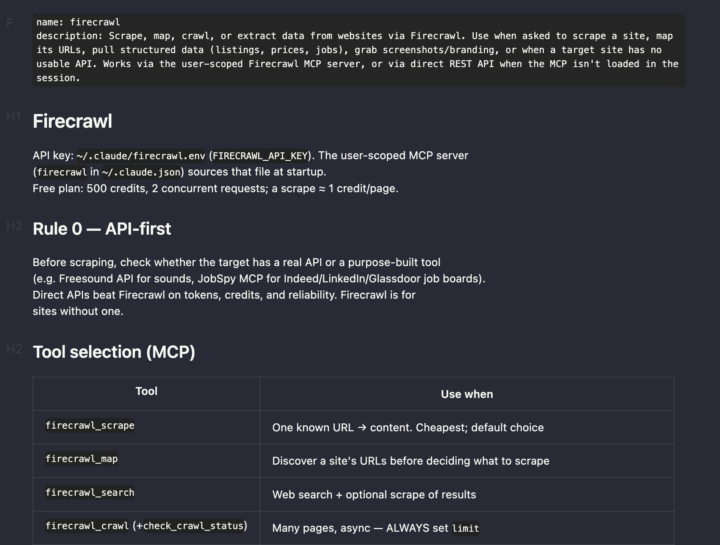Click the FIRECRAWL_API_KEY inline code
This screenshot has width=720, height=545.
click(x=260, y=156)
